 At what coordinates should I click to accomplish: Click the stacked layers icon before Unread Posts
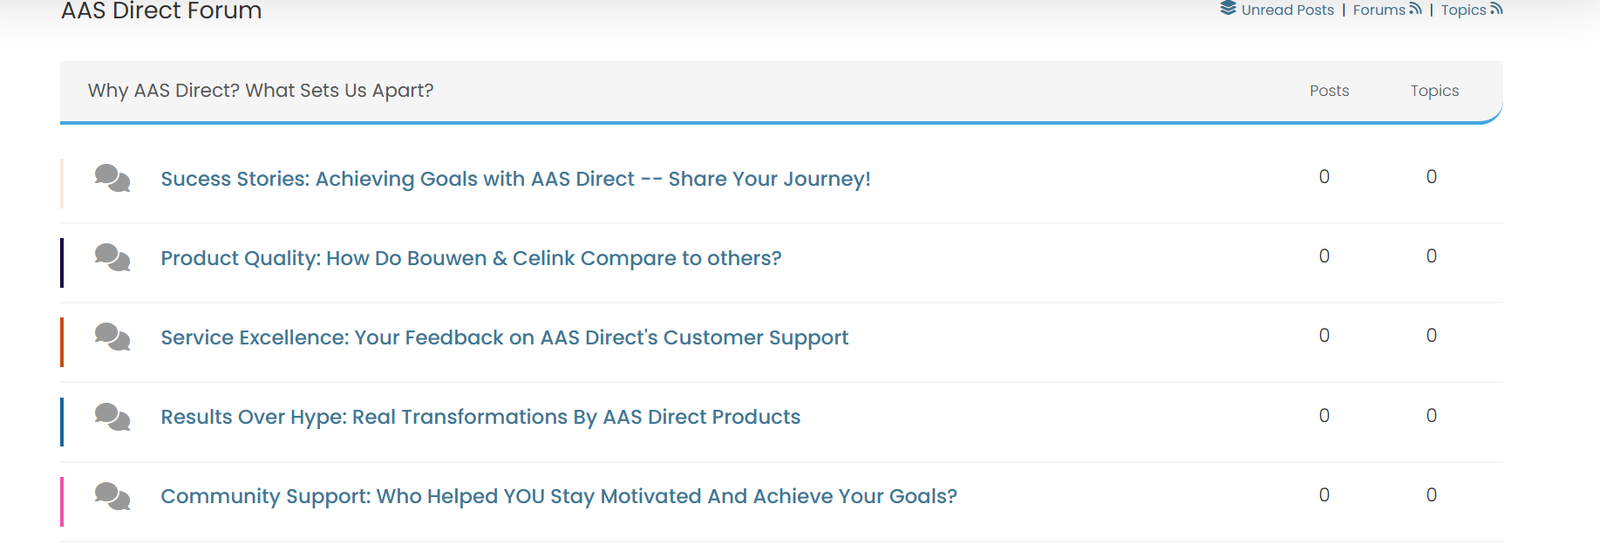1228,8
